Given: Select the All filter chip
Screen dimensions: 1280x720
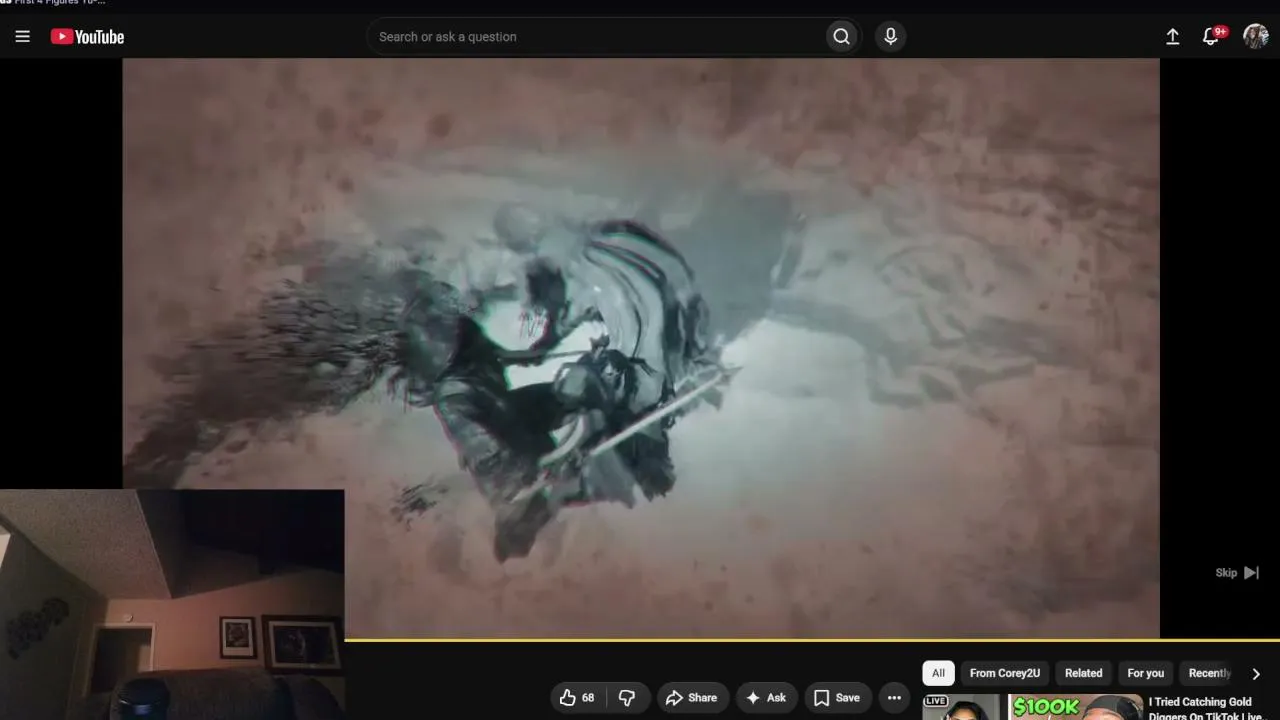Looking at the screenshot, I should 938,673.
